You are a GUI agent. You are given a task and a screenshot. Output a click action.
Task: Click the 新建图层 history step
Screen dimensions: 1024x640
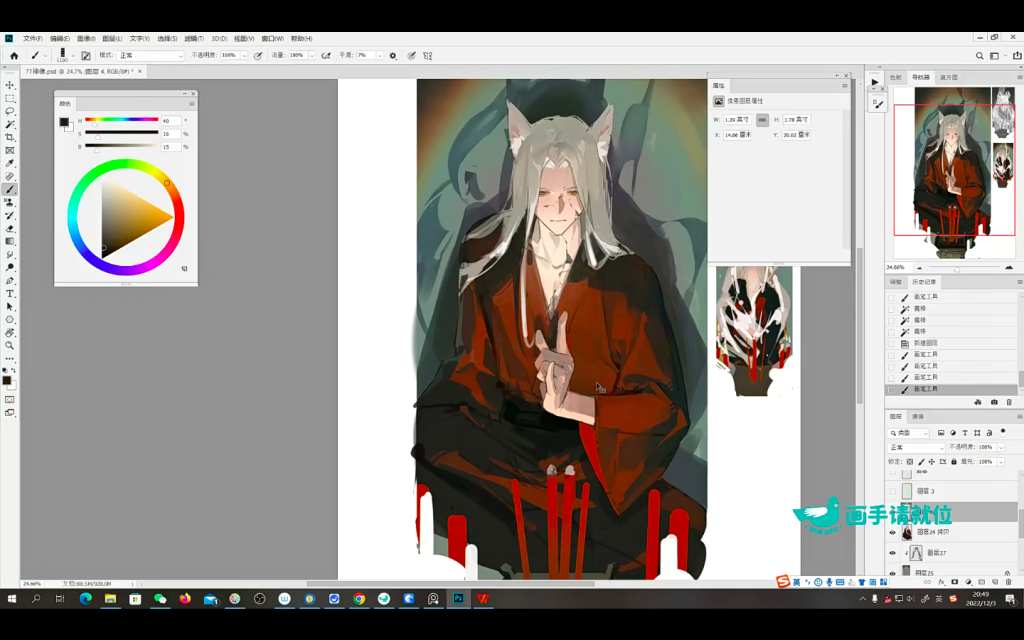click(925, 343)
